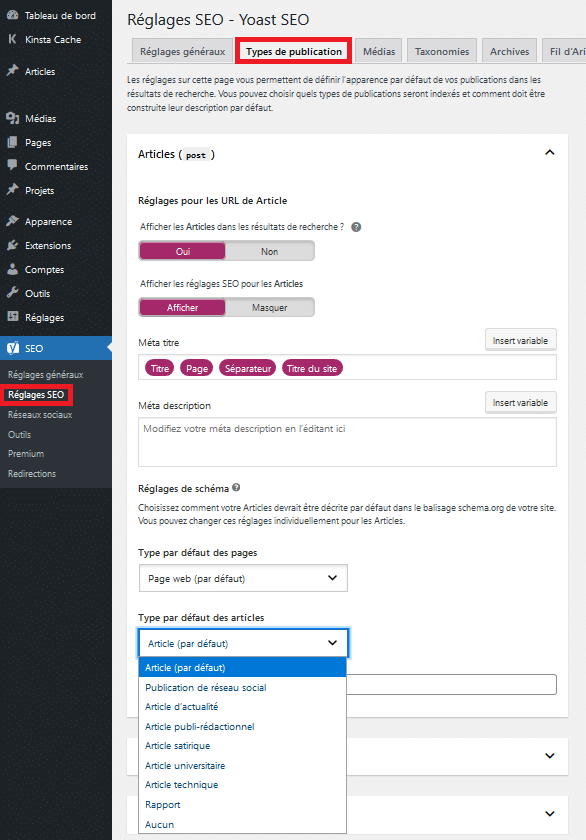Open Type par défaut des pages dropdown
This screenshot has width=586, height=840.
point(243,578)
